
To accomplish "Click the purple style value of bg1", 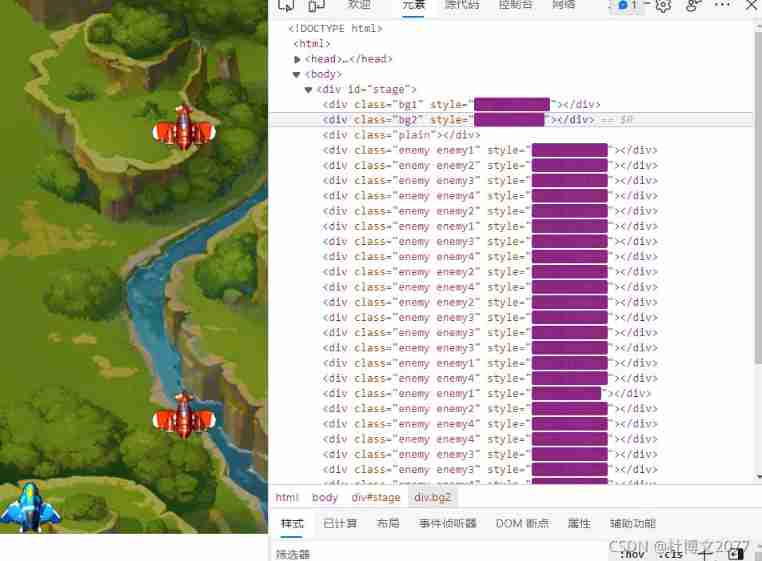I will click(512, 105).
